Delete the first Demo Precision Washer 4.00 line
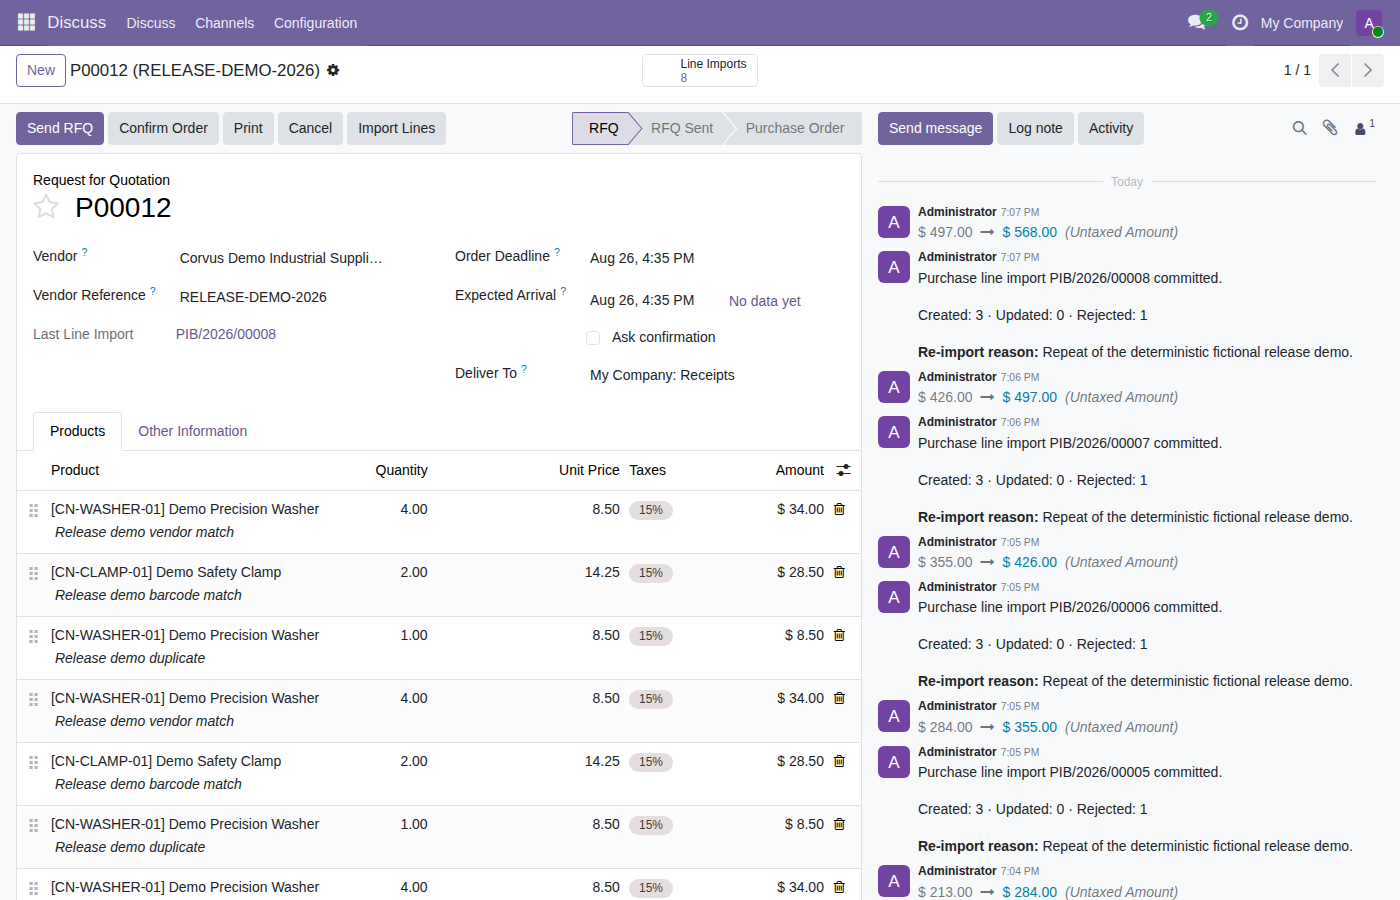Image resolution: width=1400 pixels, height=900 pixels. 839,509
